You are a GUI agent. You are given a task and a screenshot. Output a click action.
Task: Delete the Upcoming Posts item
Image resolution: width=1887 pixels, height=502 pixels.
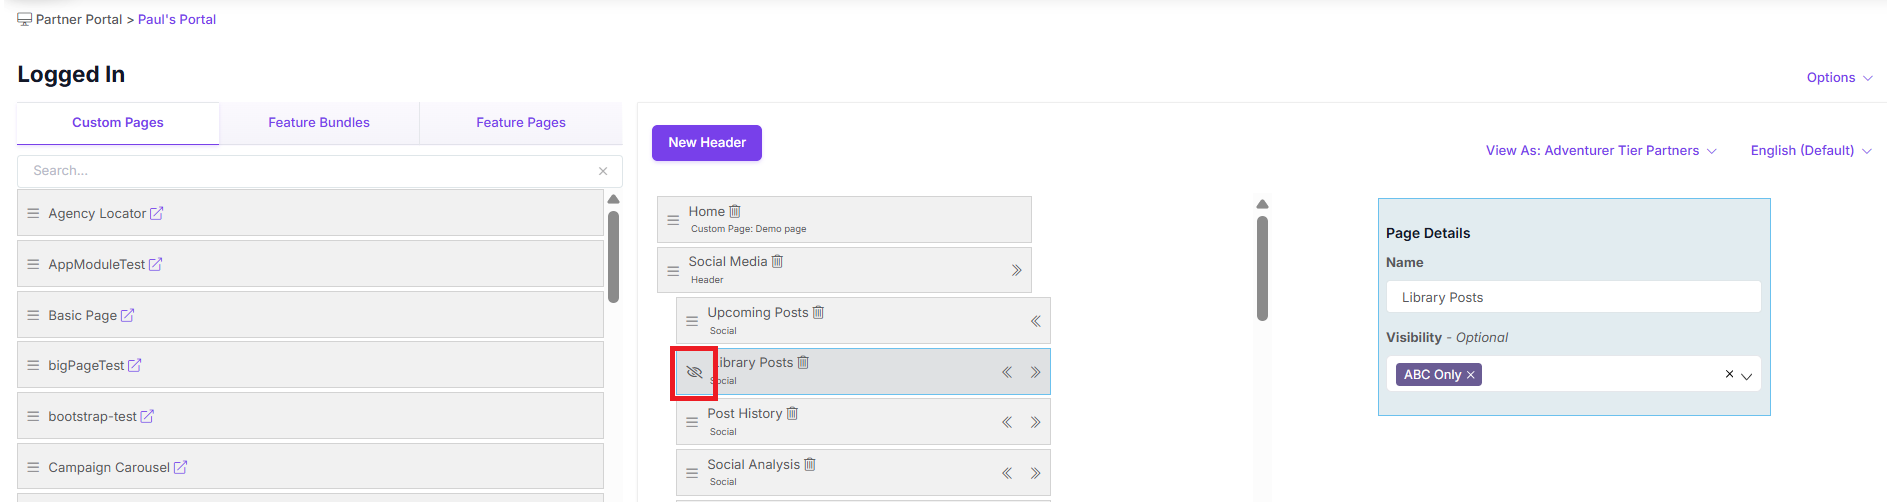click(x=818, y=312)
